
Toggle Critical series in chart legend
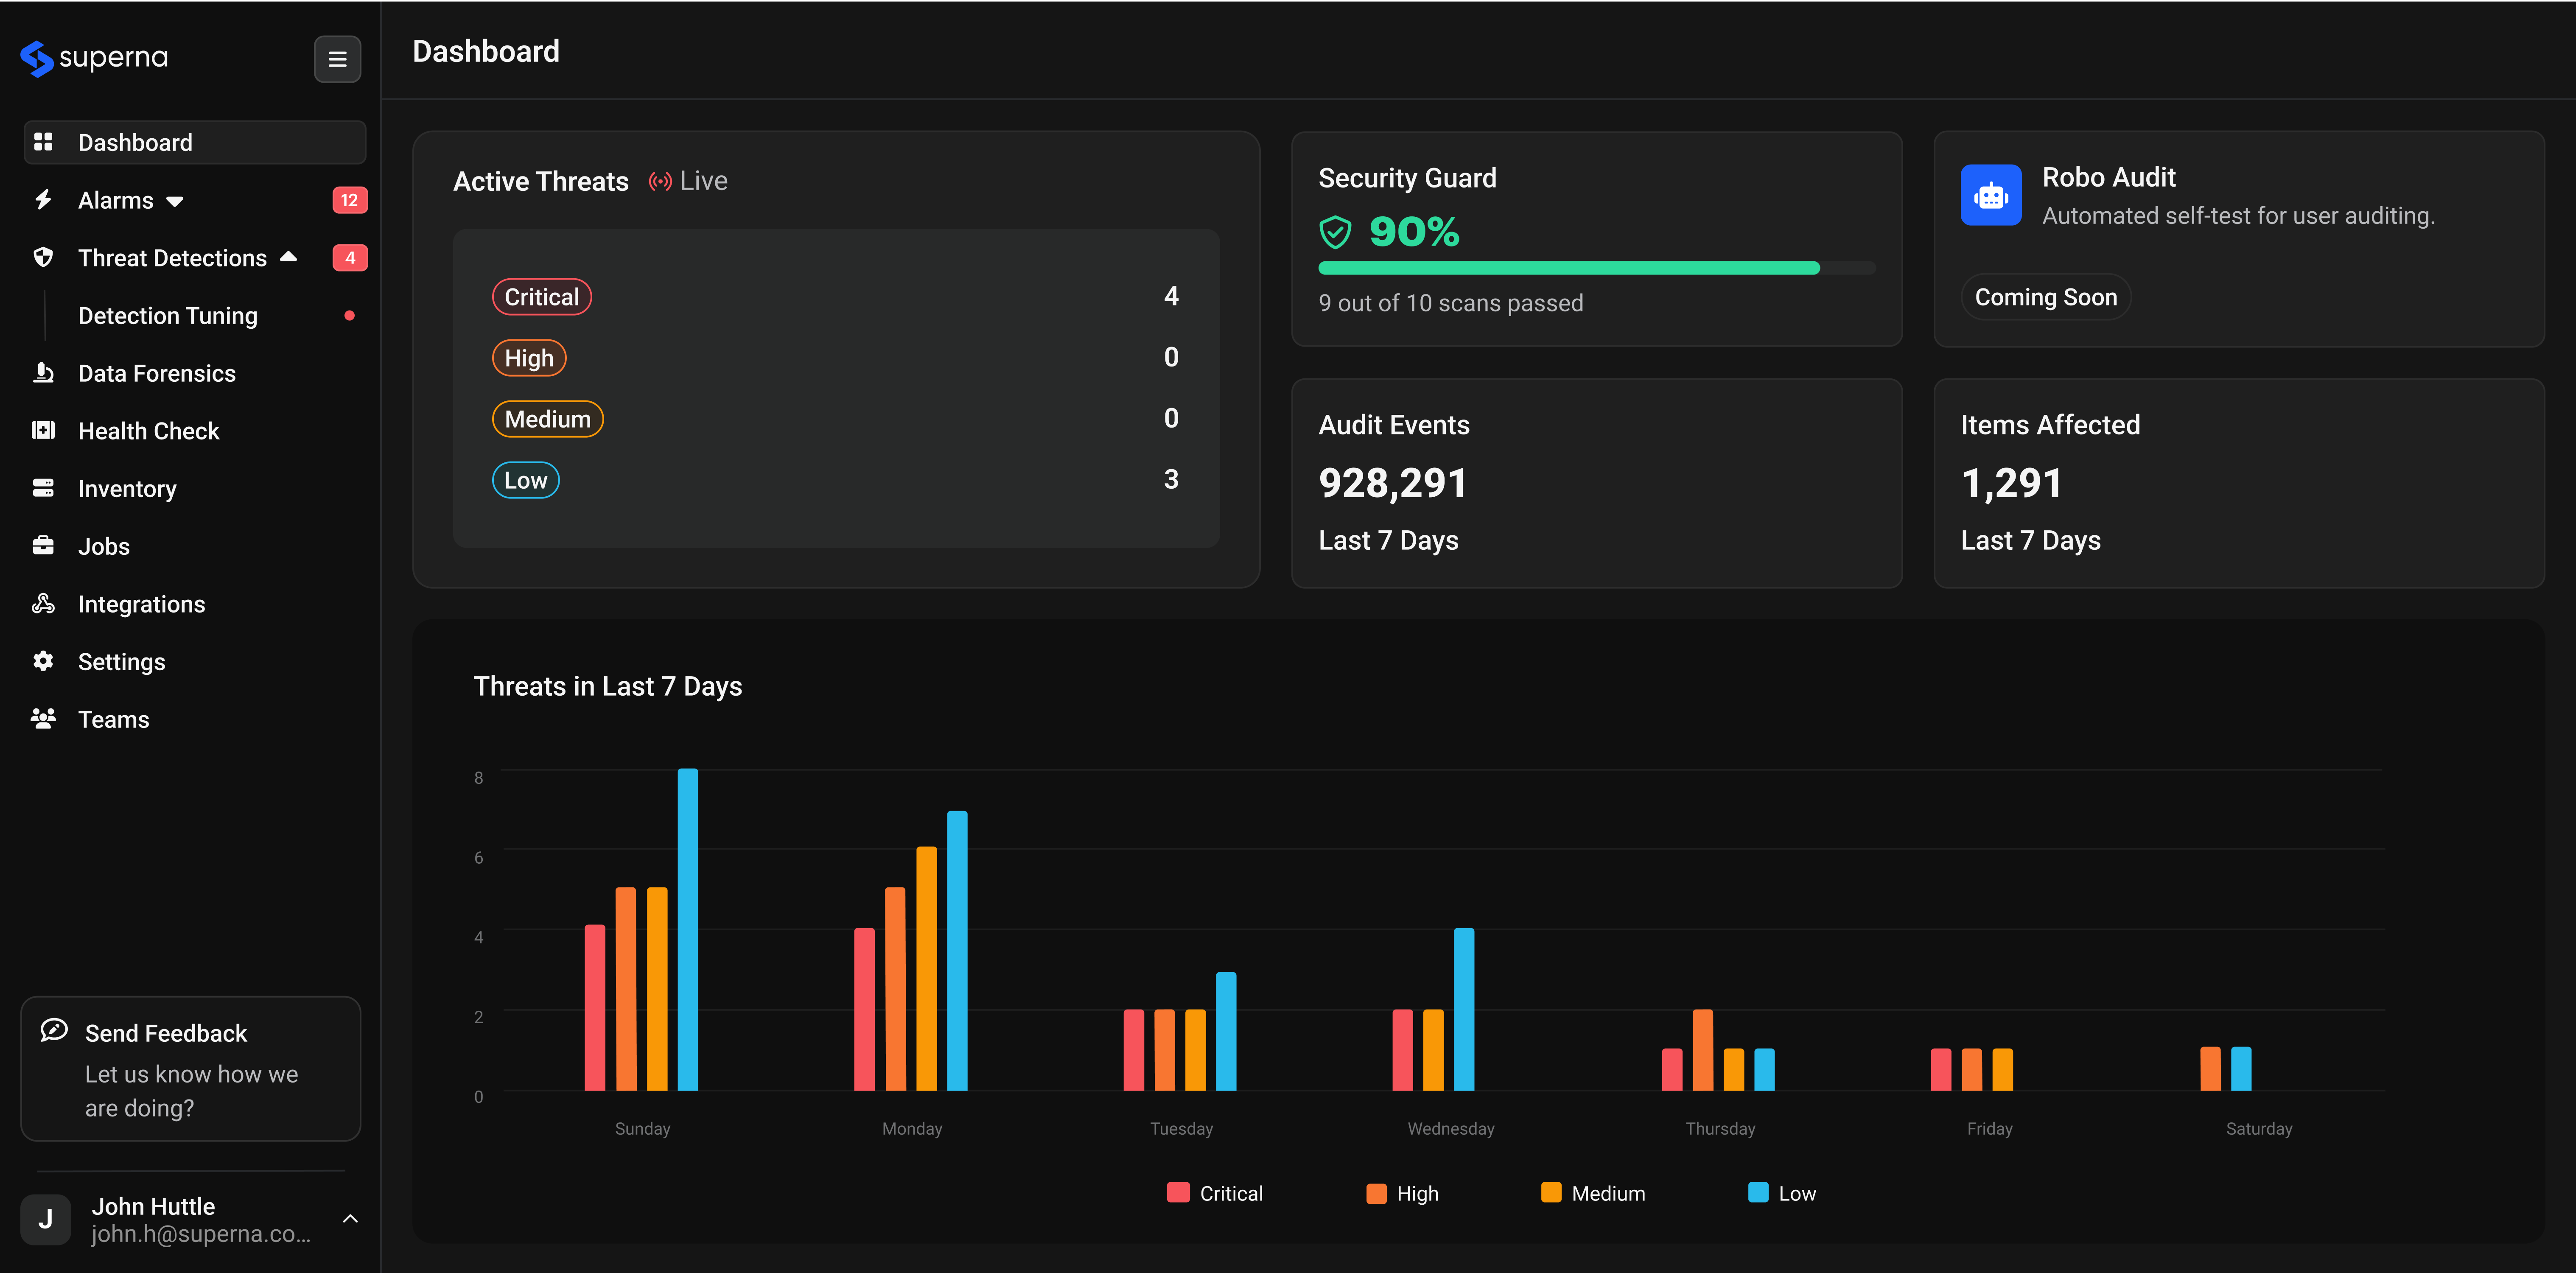click(1214, 1193)
